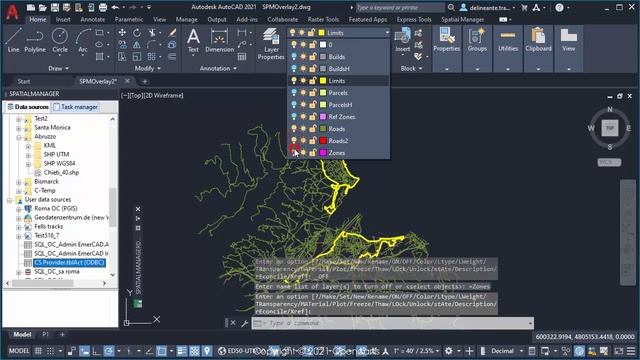Click the MODEL space status button

click(x=19, y=351)
